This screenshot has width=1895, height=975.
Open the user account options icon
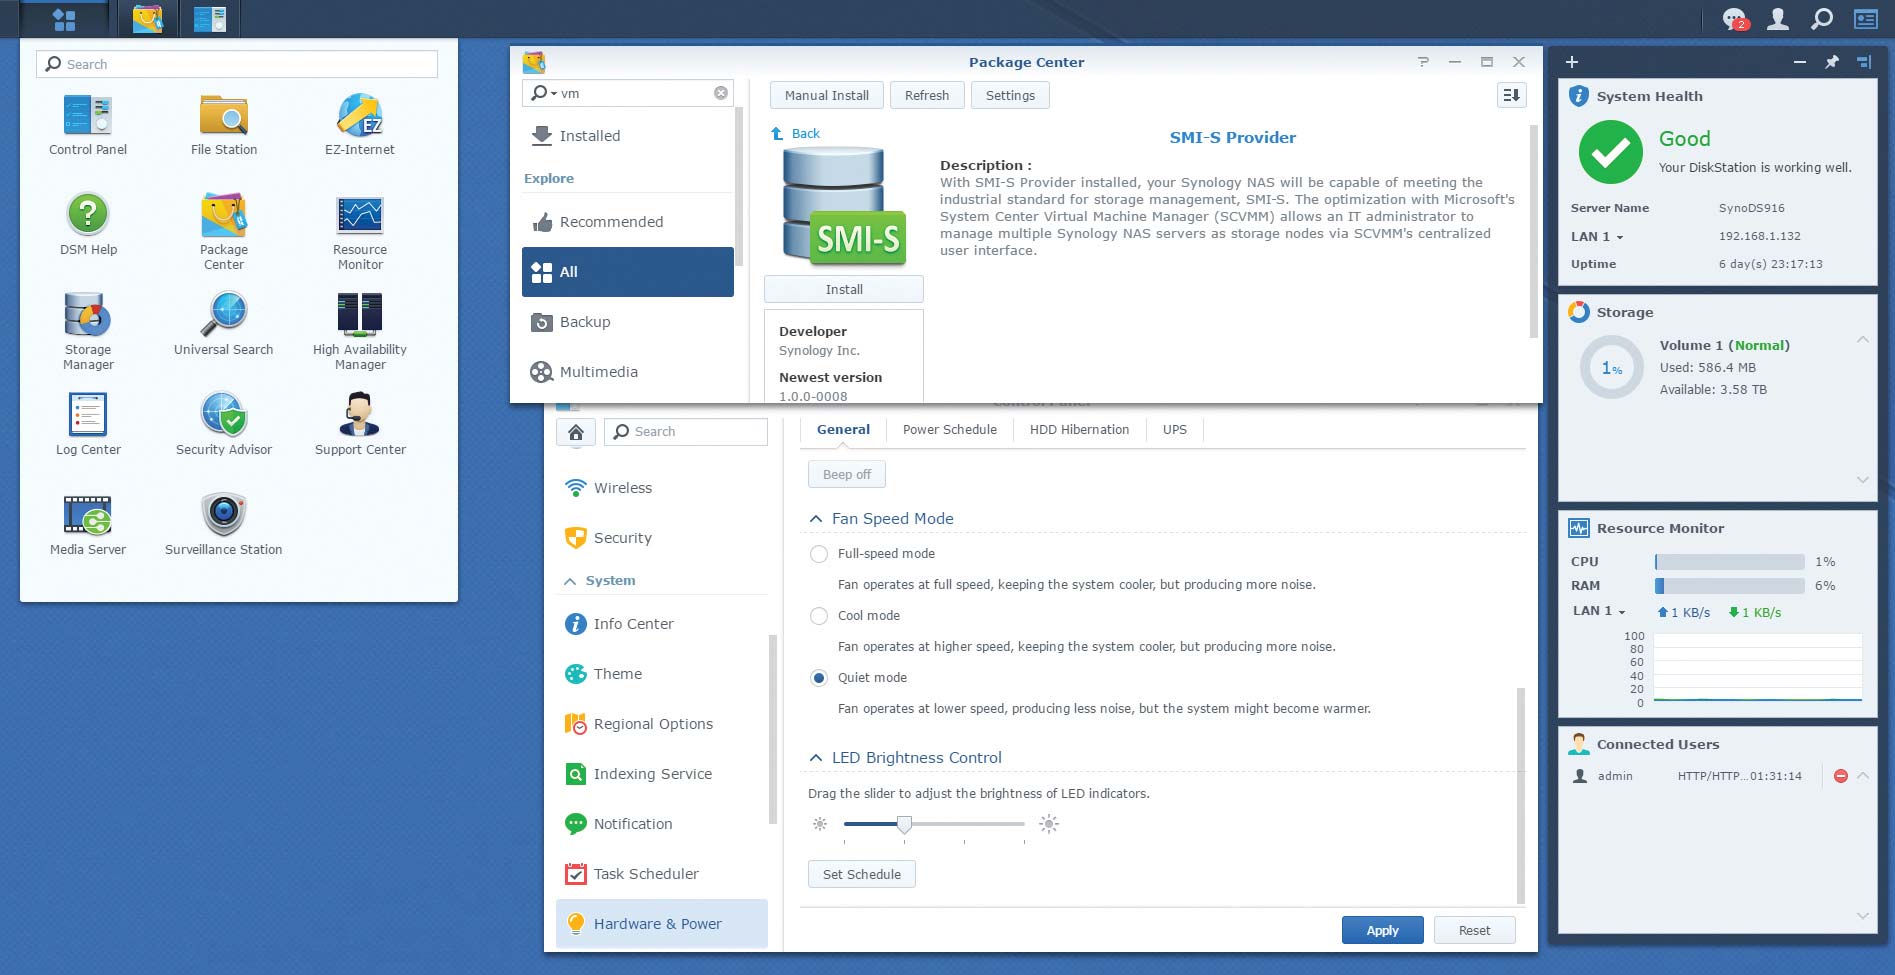(x=1778, y=19)
